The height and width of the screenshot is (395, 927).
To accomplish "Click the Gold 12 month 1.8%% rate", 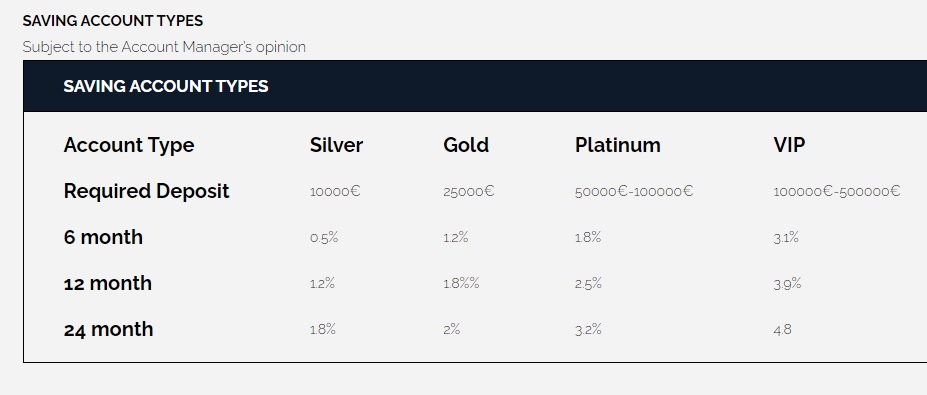I will click(461, 284).
